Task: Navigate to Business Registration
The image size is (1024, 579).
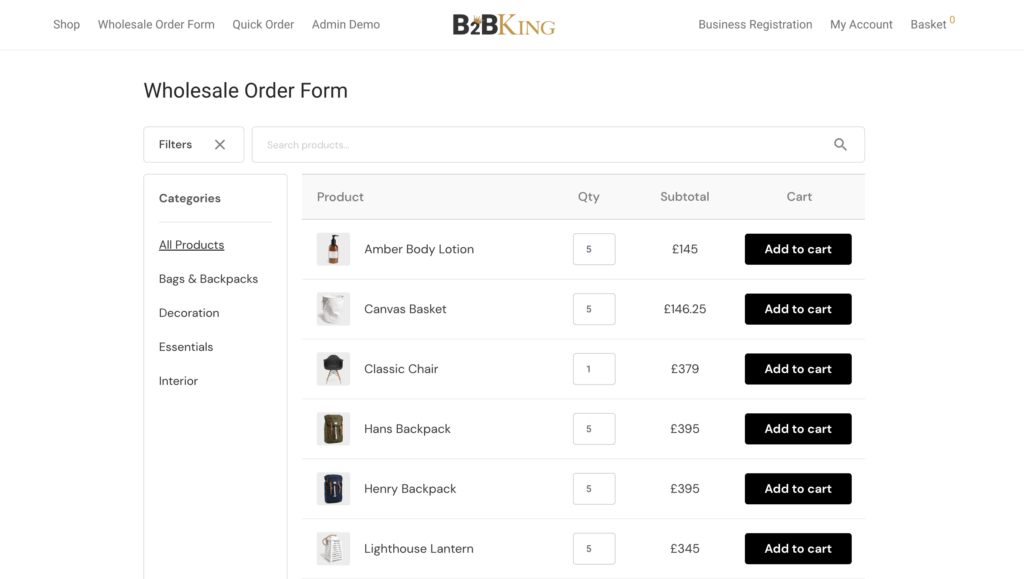Action: [755, 25]
